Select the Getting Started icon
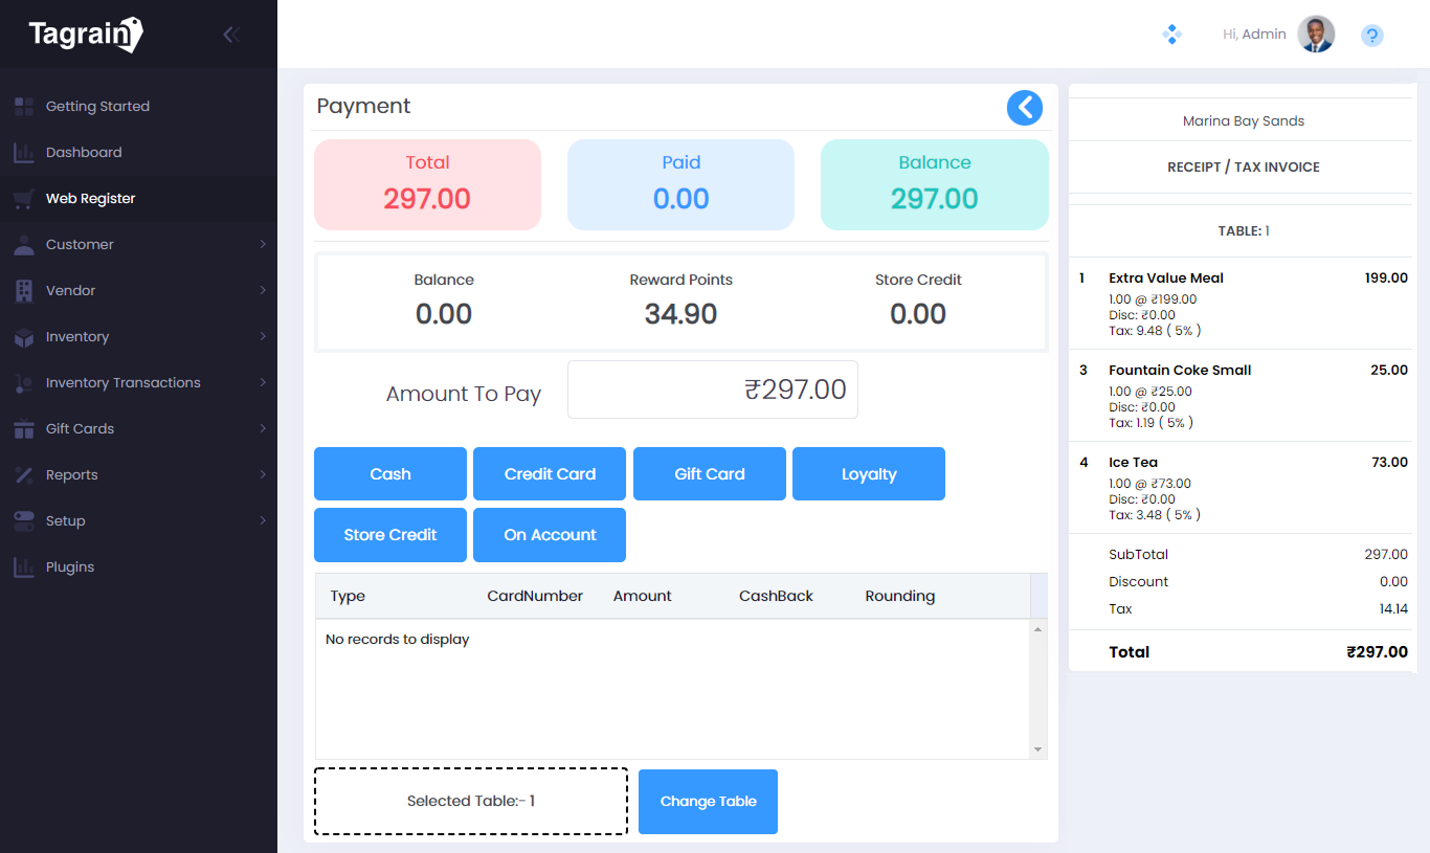The image size is (1430, 853). (x=22, y=106)
